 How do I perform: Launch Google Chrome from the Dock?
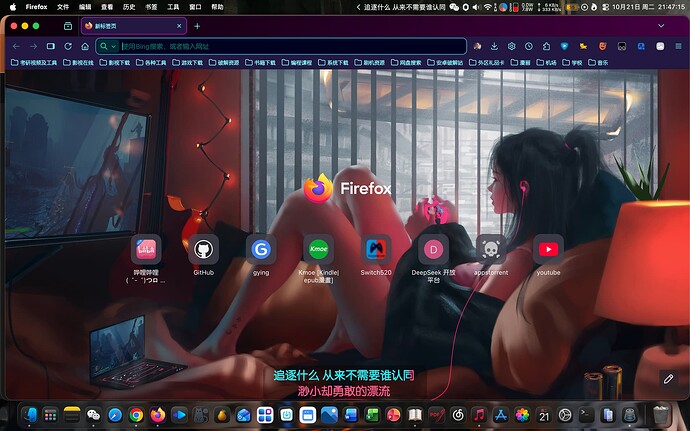tap(136, 415)
